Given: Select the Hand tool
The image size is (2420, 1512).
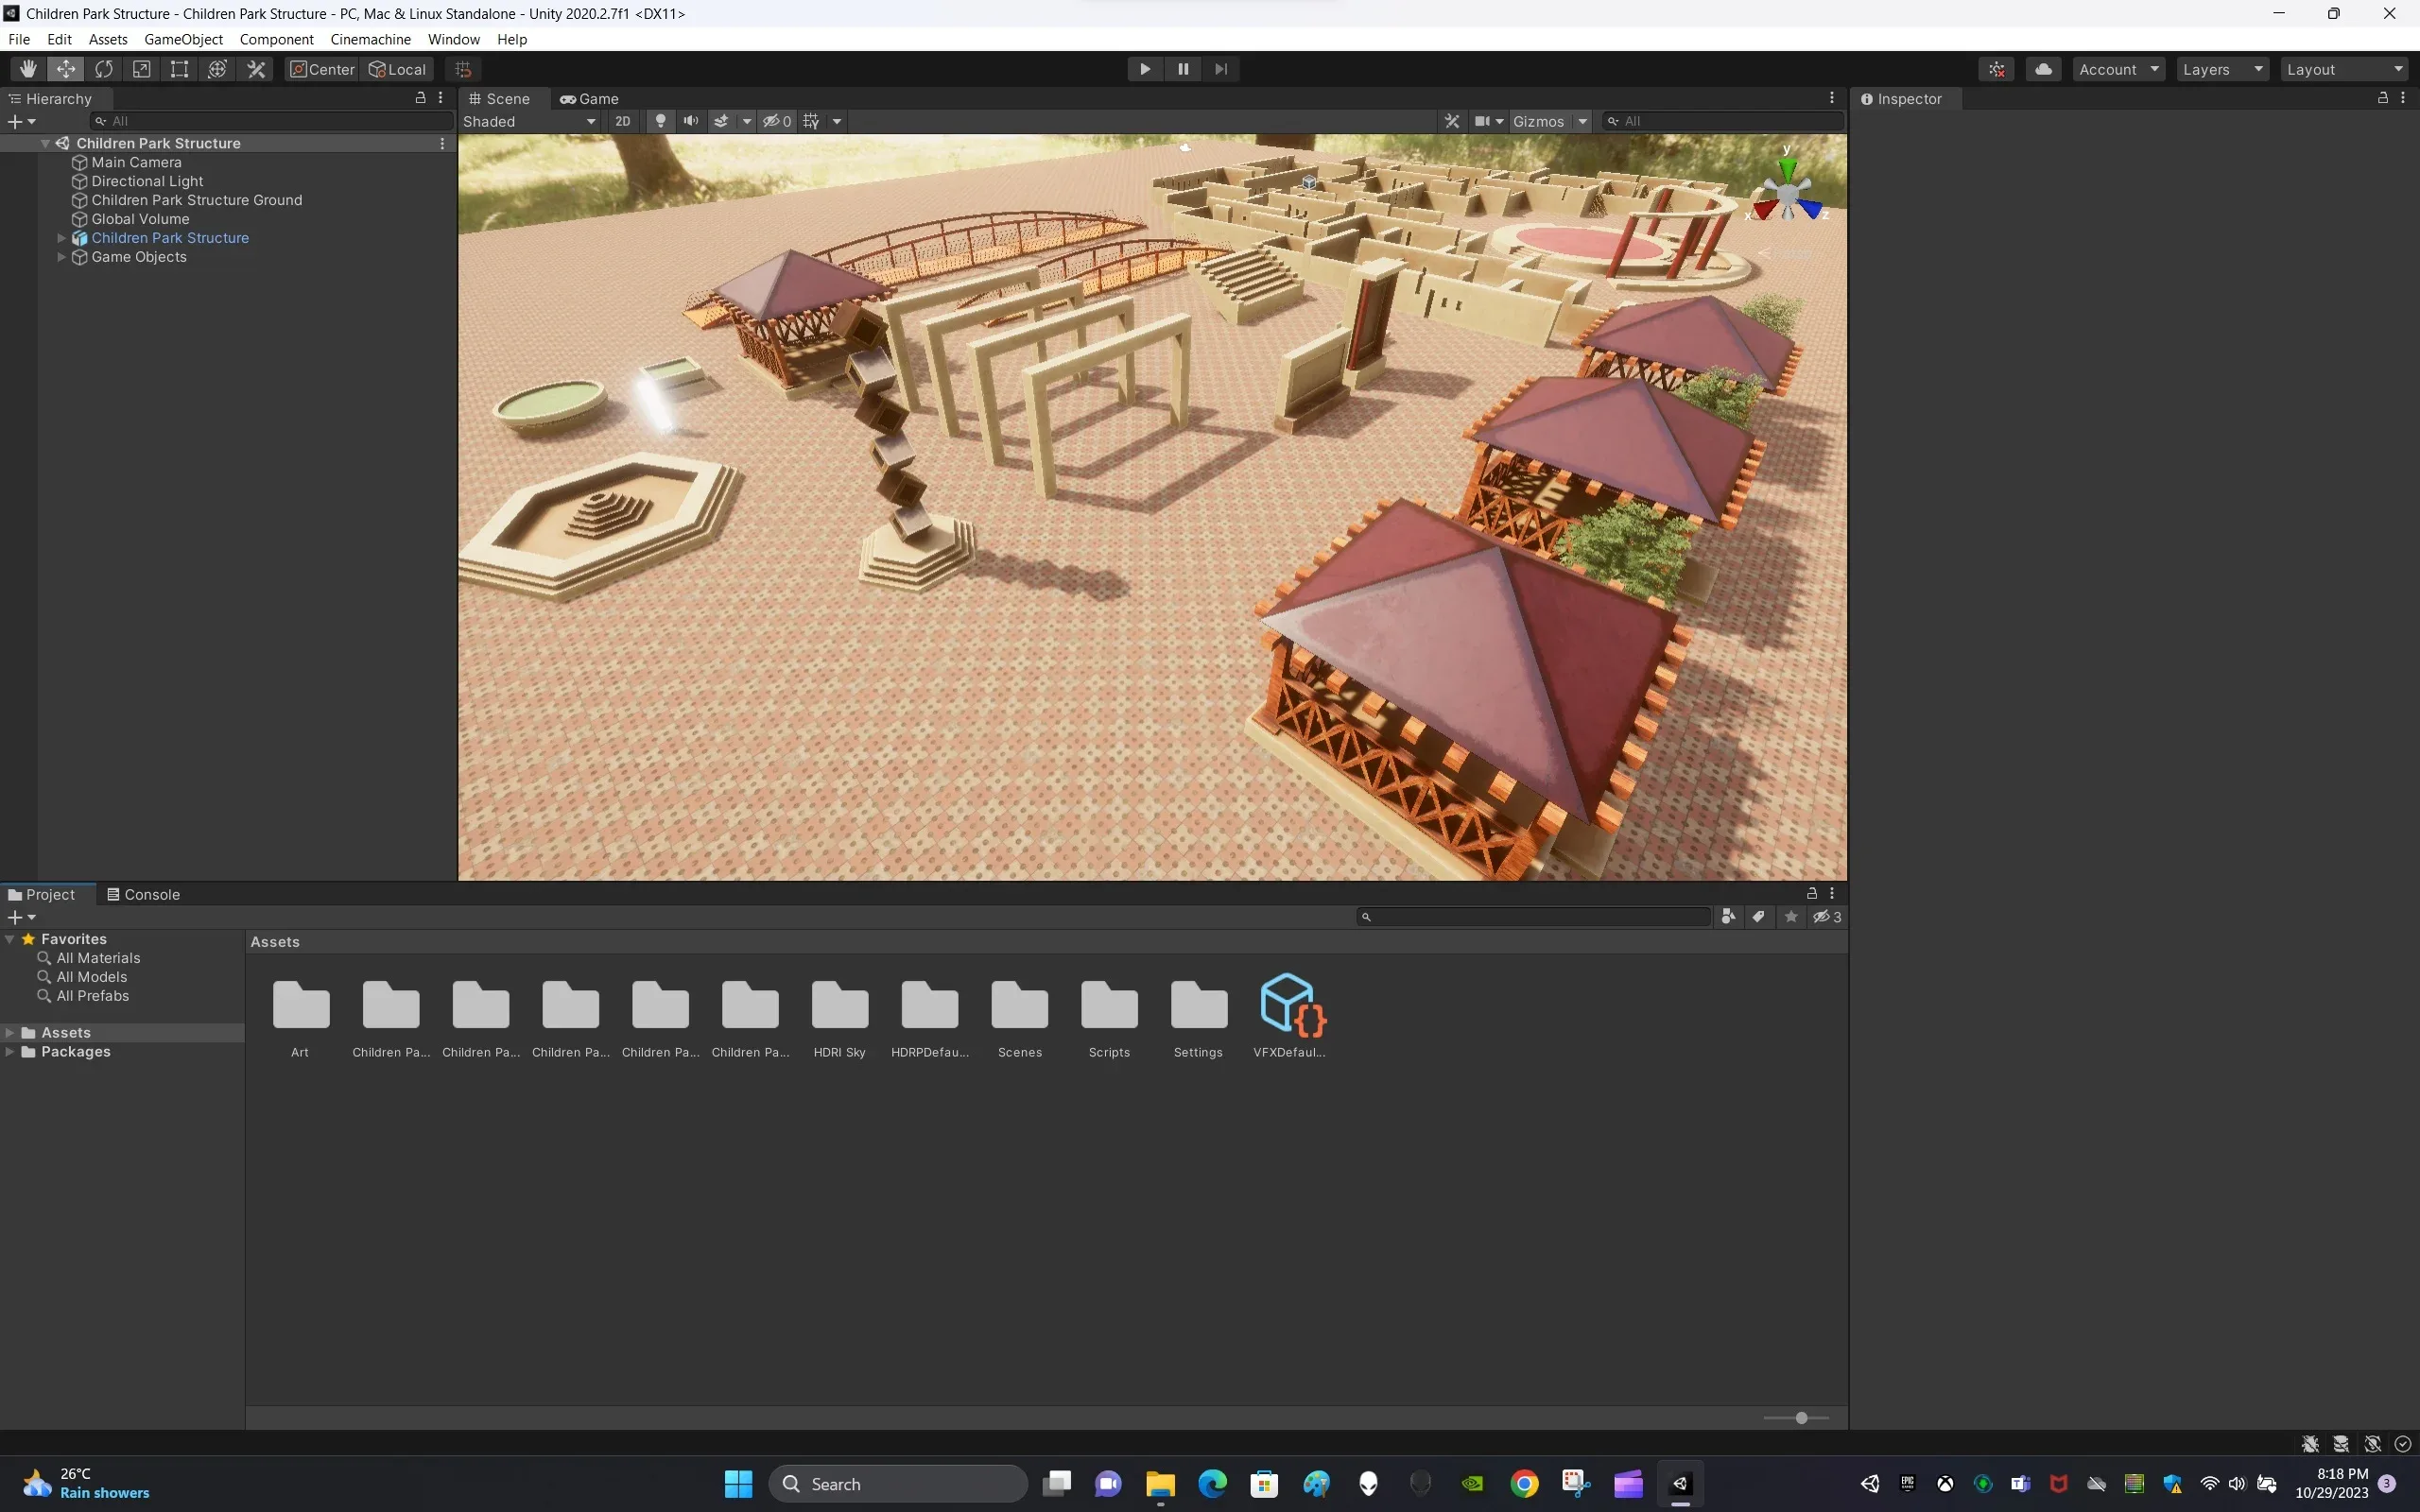Looking at the screenshot, I should tap(28, 69).
